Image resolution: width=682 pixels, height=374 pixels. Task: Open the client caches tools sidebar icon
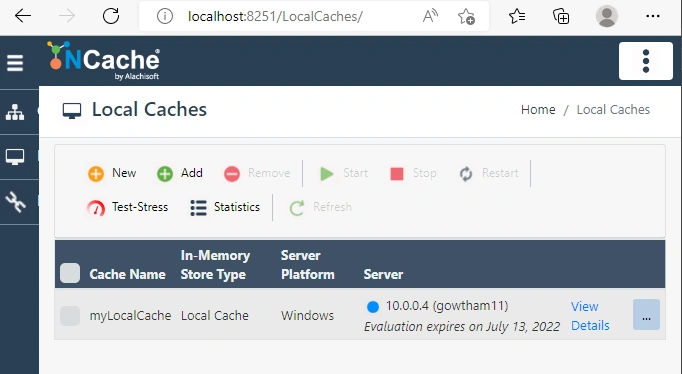coord(15,202)
